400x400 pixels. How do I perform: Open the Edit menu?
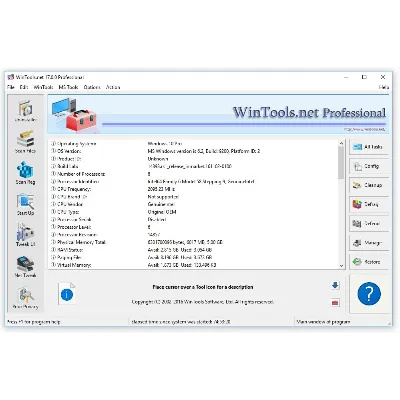click(x=24, y=87)
